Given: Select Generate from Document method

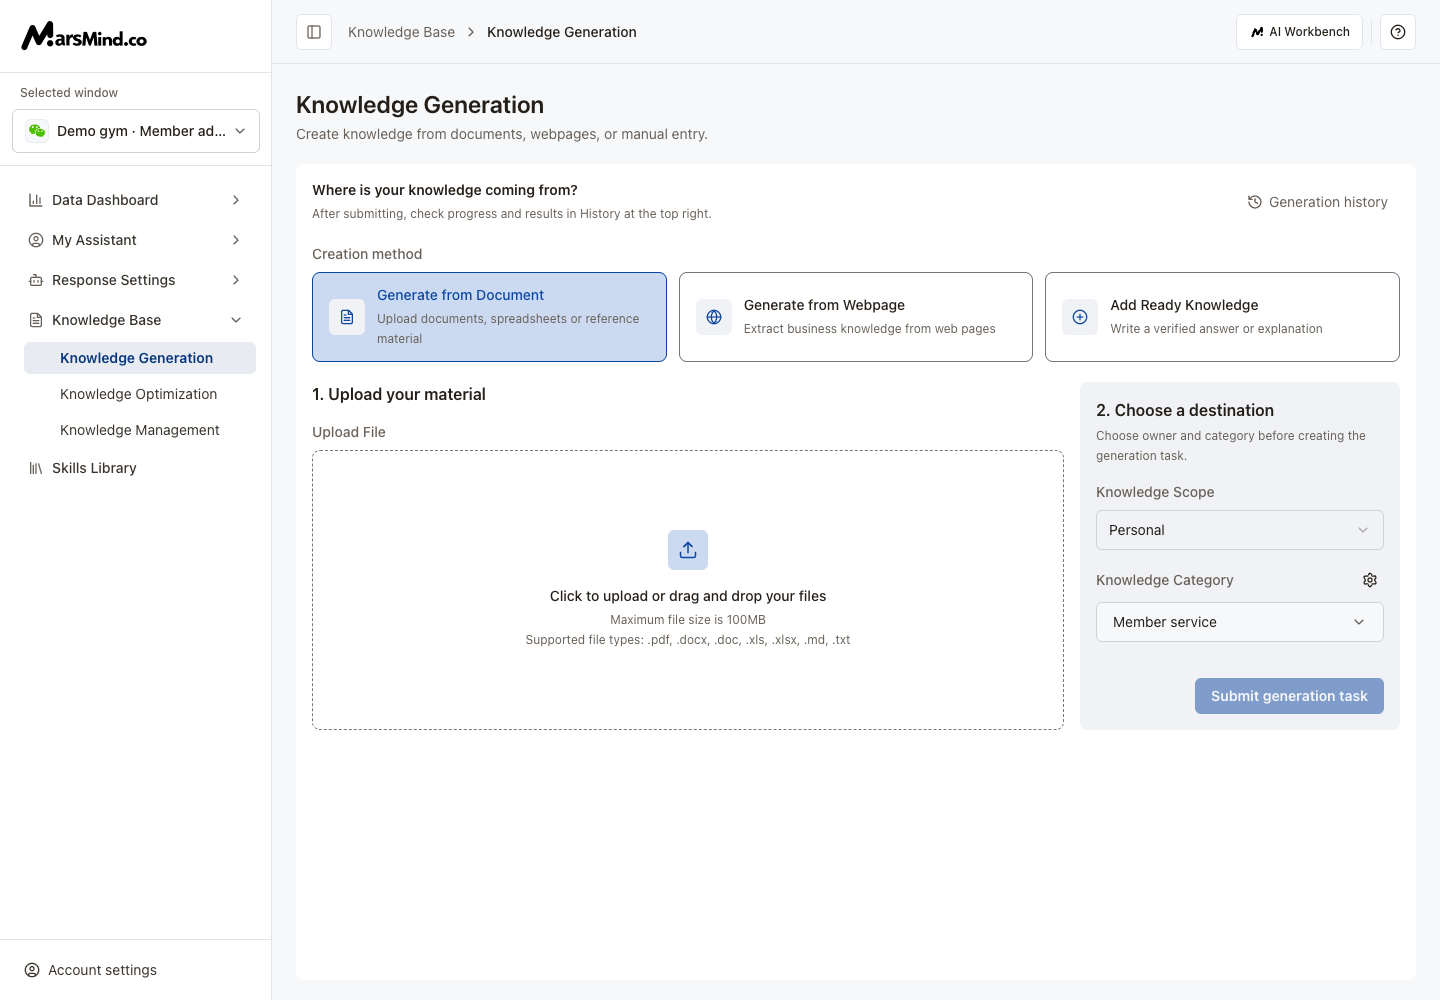Looking at the screenshot, I should click(489, 317).
